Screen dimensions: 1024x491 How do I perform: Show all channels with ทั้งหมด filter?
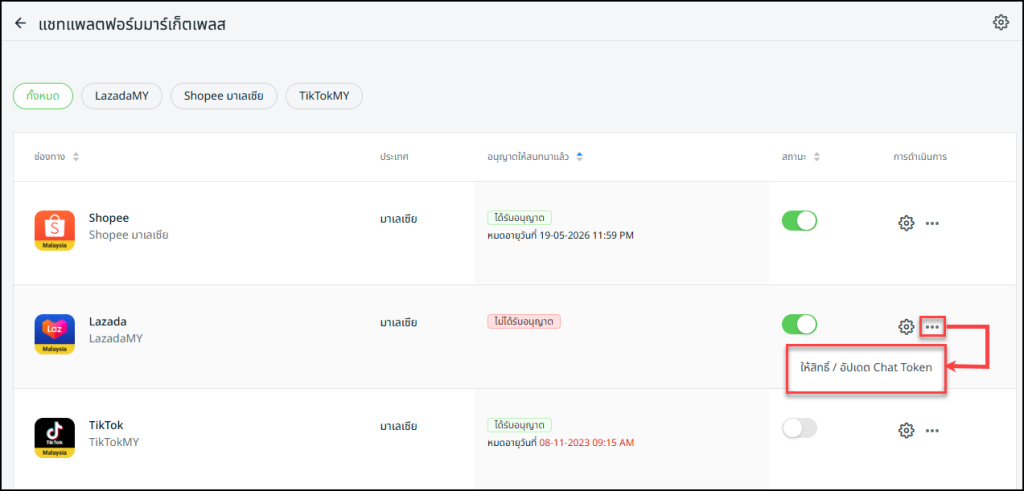(x=43, y=96)
